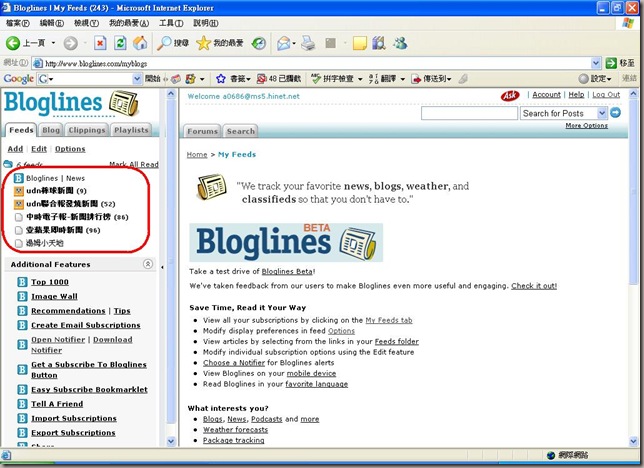The image size is (644, 468).
Task: Click the Bloglines newspaper logo in sidebar
Action: 124,103
